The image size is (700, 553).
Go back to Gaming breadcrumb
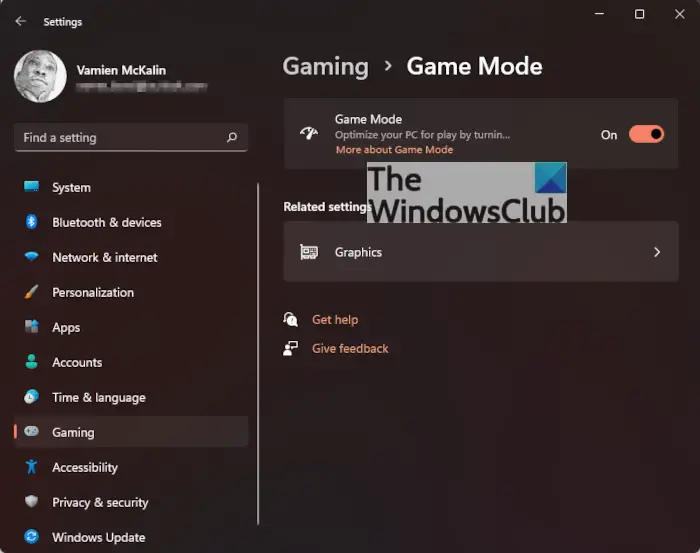click(x=325, y=67)
